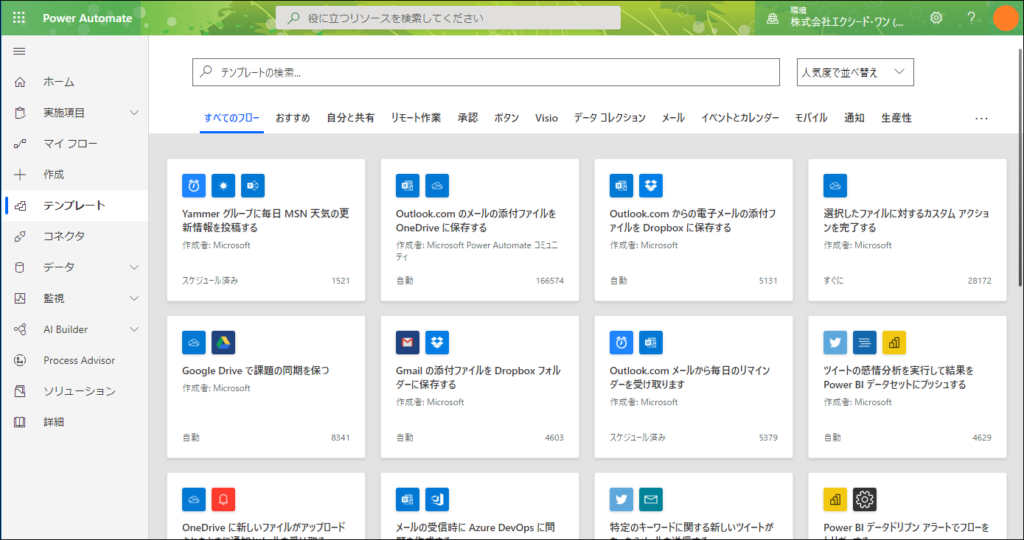This screenshot has height=540, width=1024.
Task: Click the Azure DevOps icon on the メールの受信時 card
Action: [437, 500]
